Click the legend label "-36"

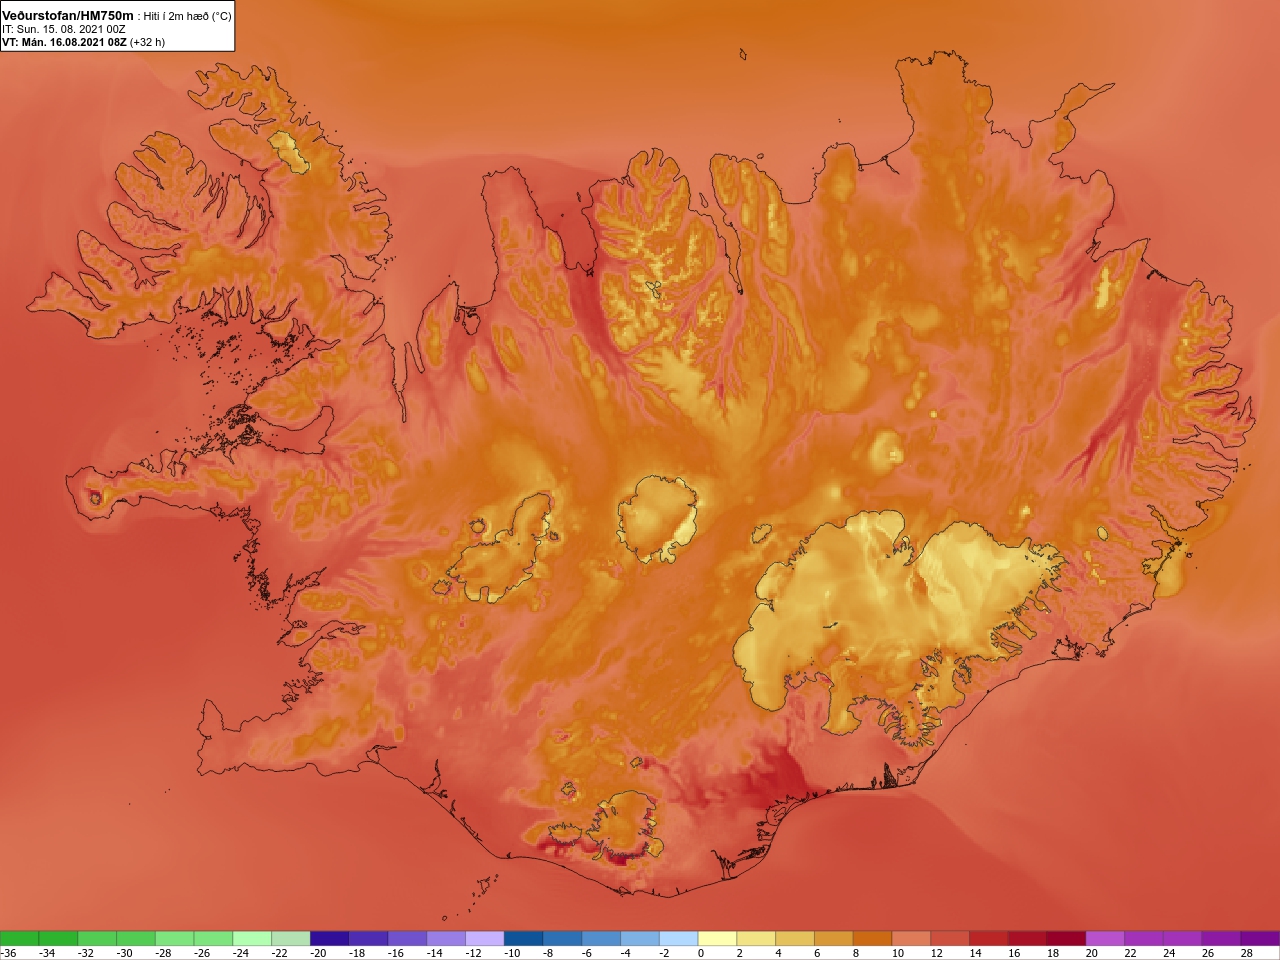[8, 953]
